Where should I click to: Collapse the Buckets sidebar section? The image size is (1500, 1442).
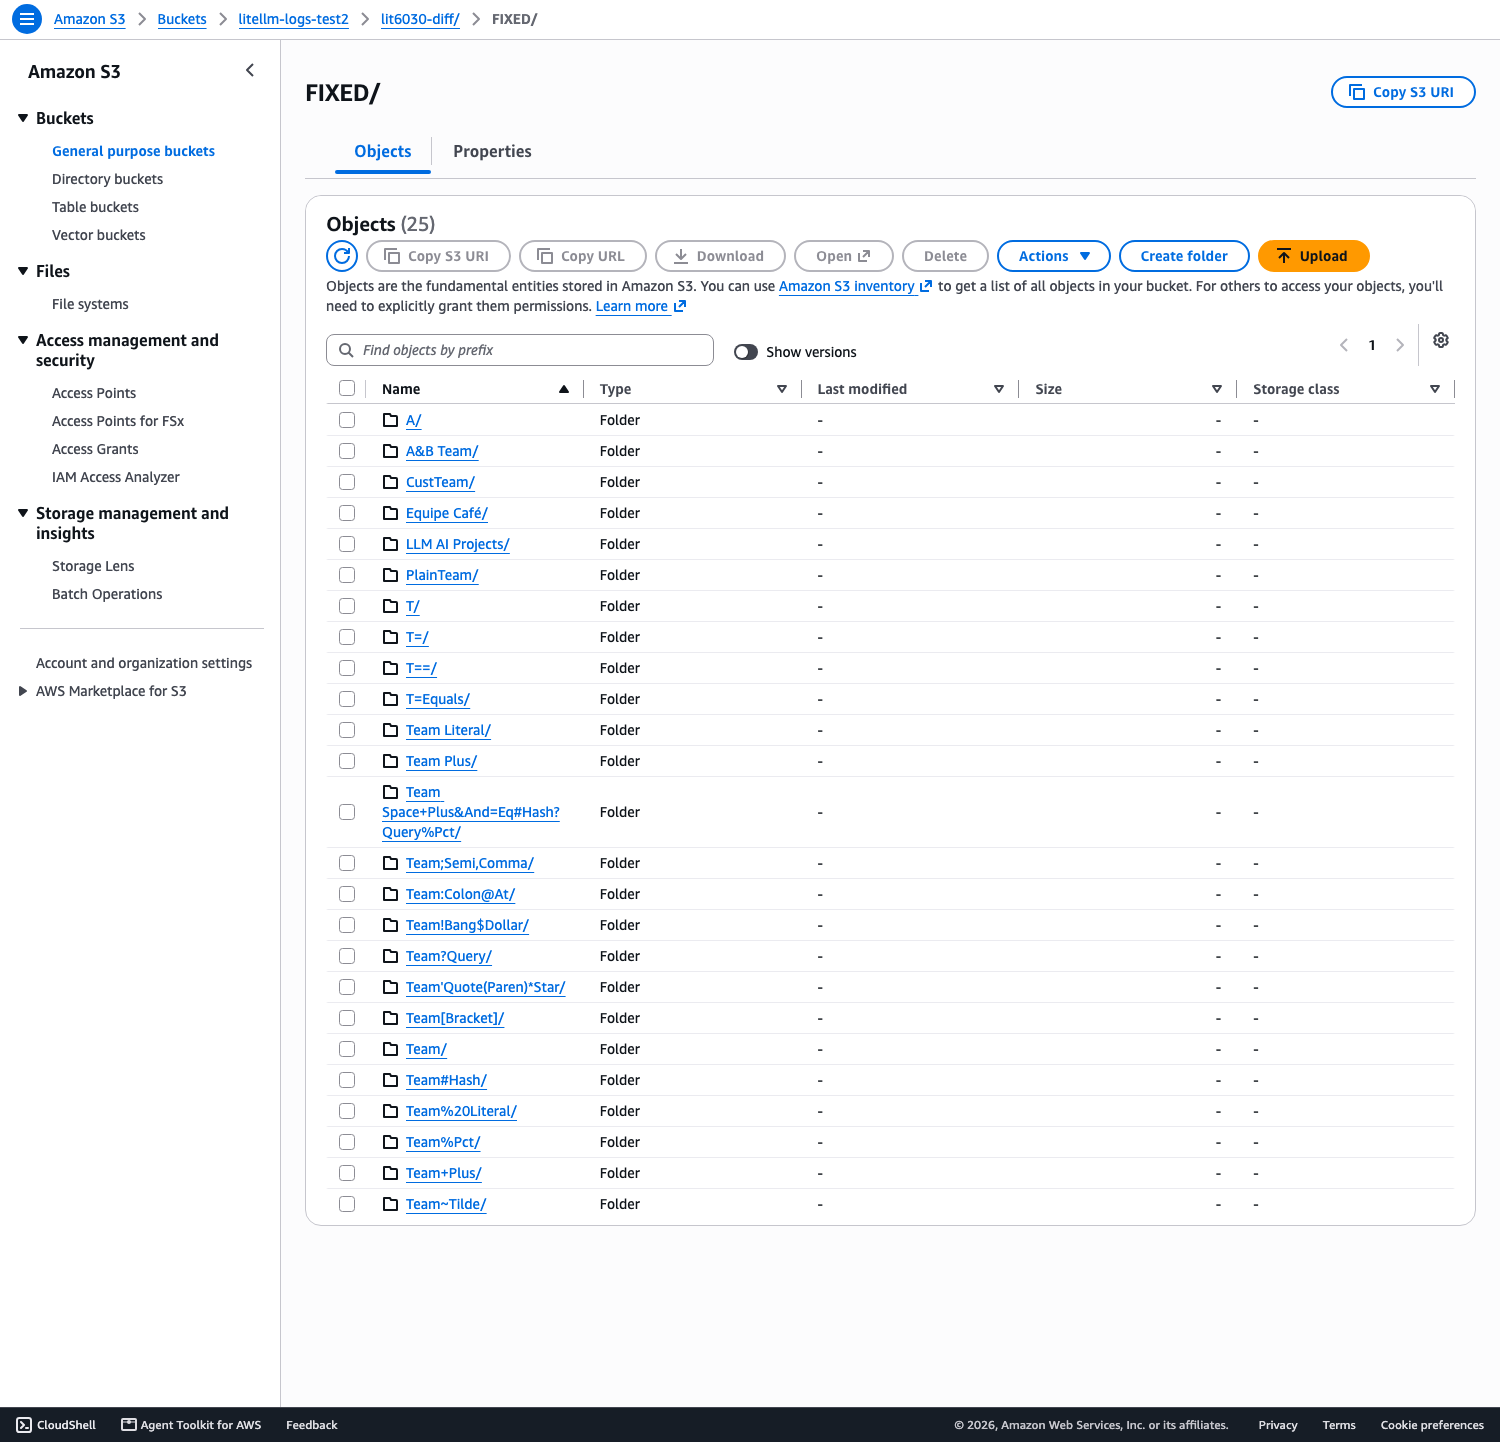(x=23, y=118)
